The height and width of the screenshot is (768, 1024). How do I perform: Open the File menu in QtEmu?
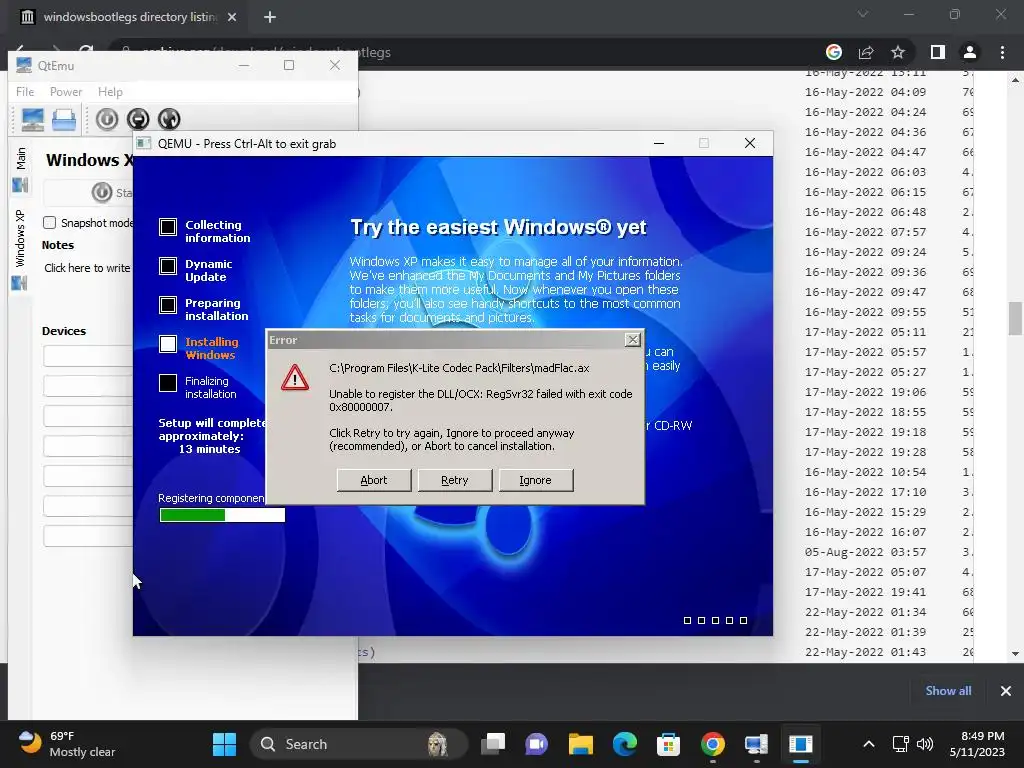[25, 92]
